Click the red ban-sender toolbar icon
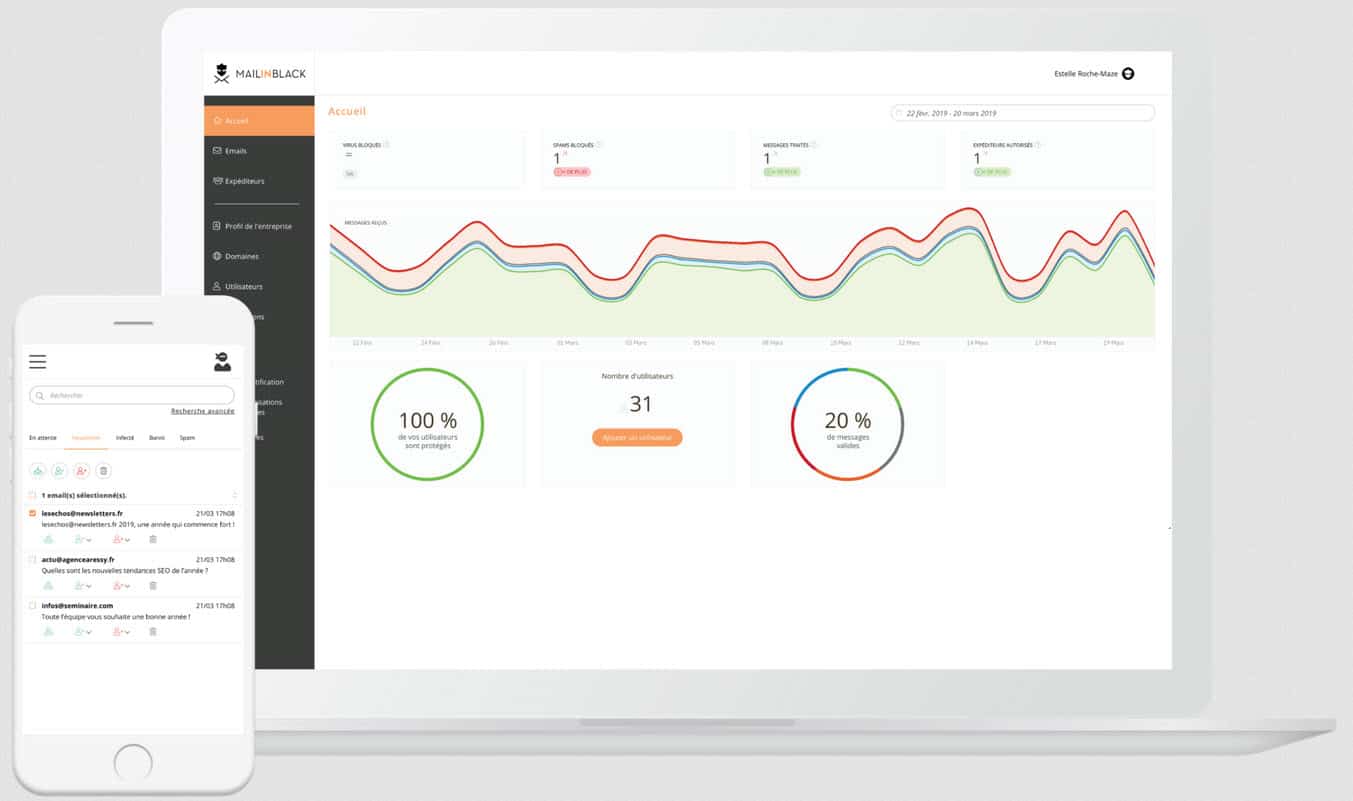 coord(82,470)
